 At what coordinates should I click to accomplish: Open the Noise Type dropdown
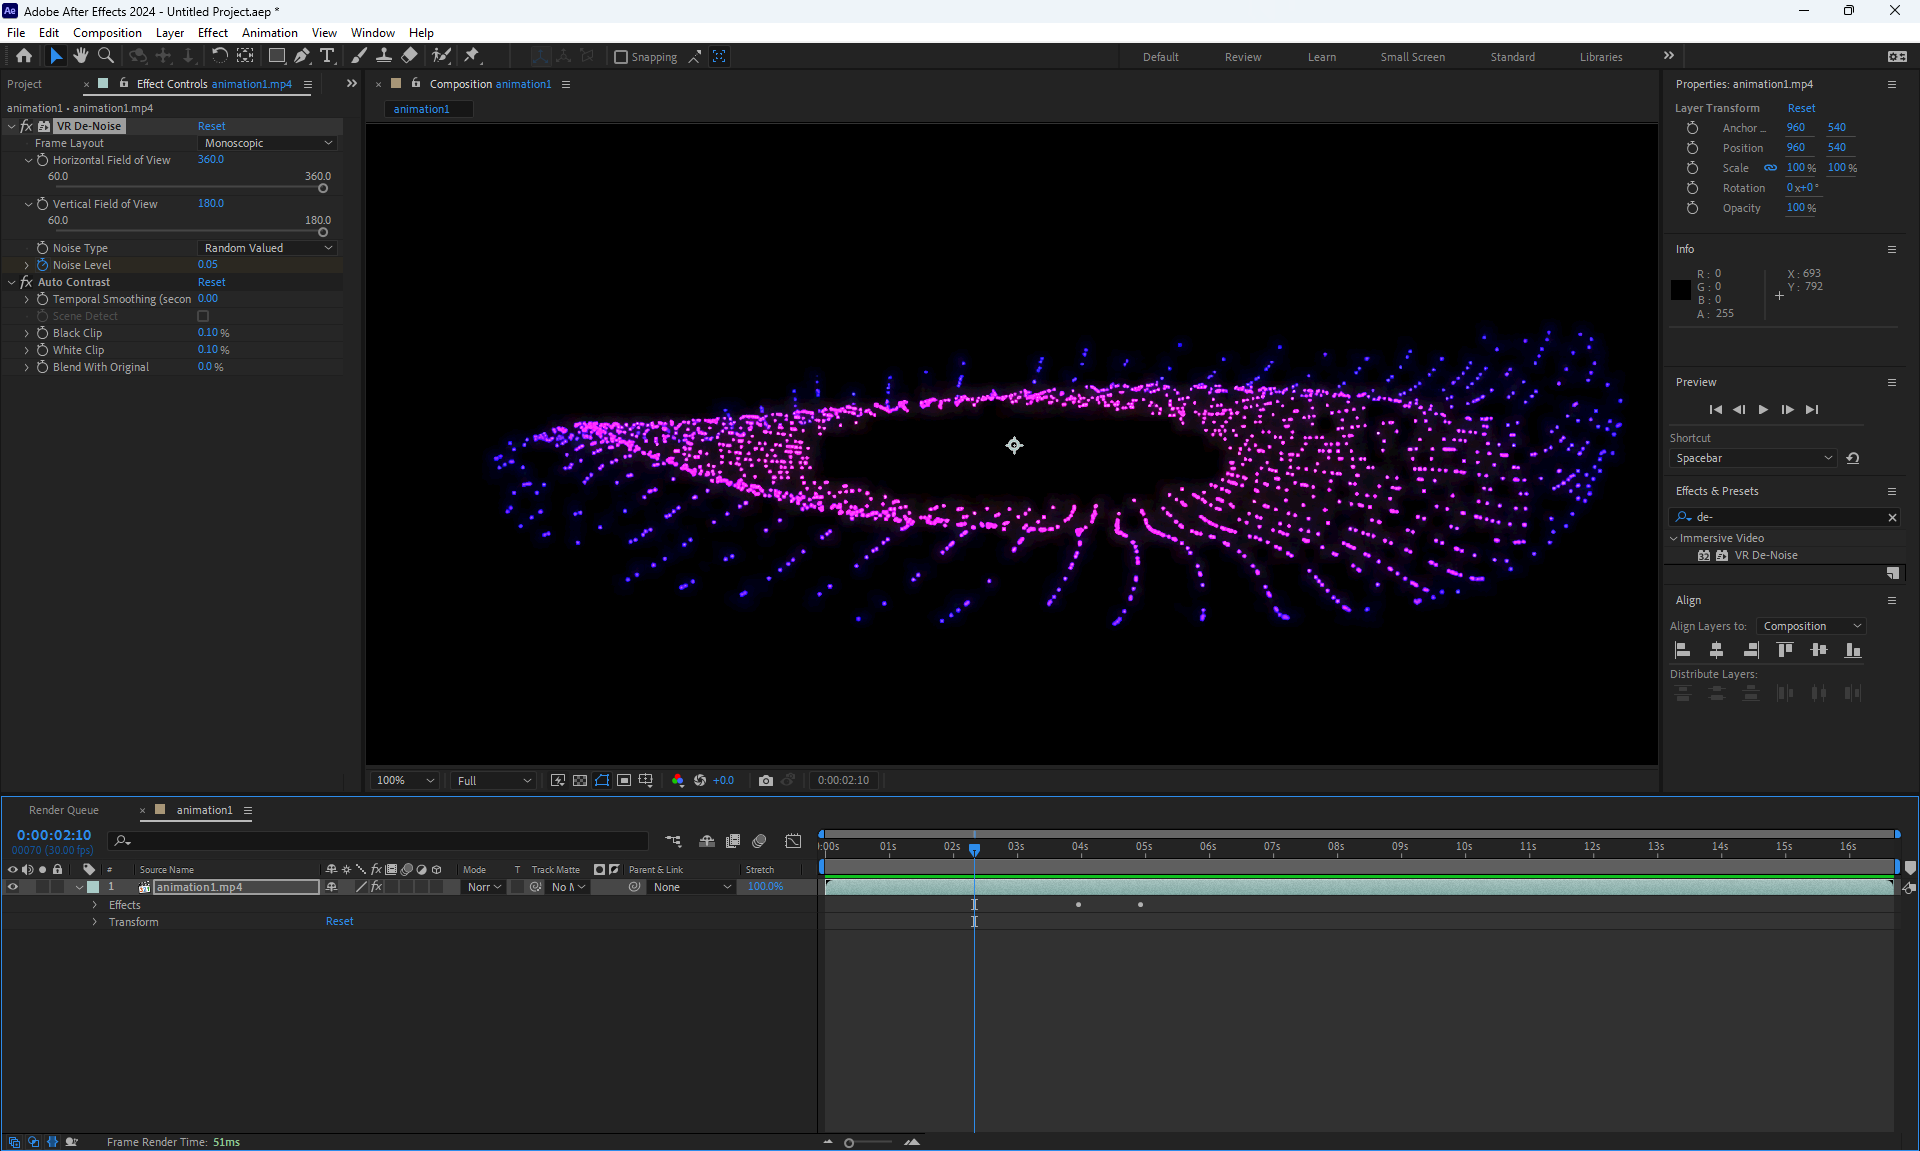[x=267, y=248]
